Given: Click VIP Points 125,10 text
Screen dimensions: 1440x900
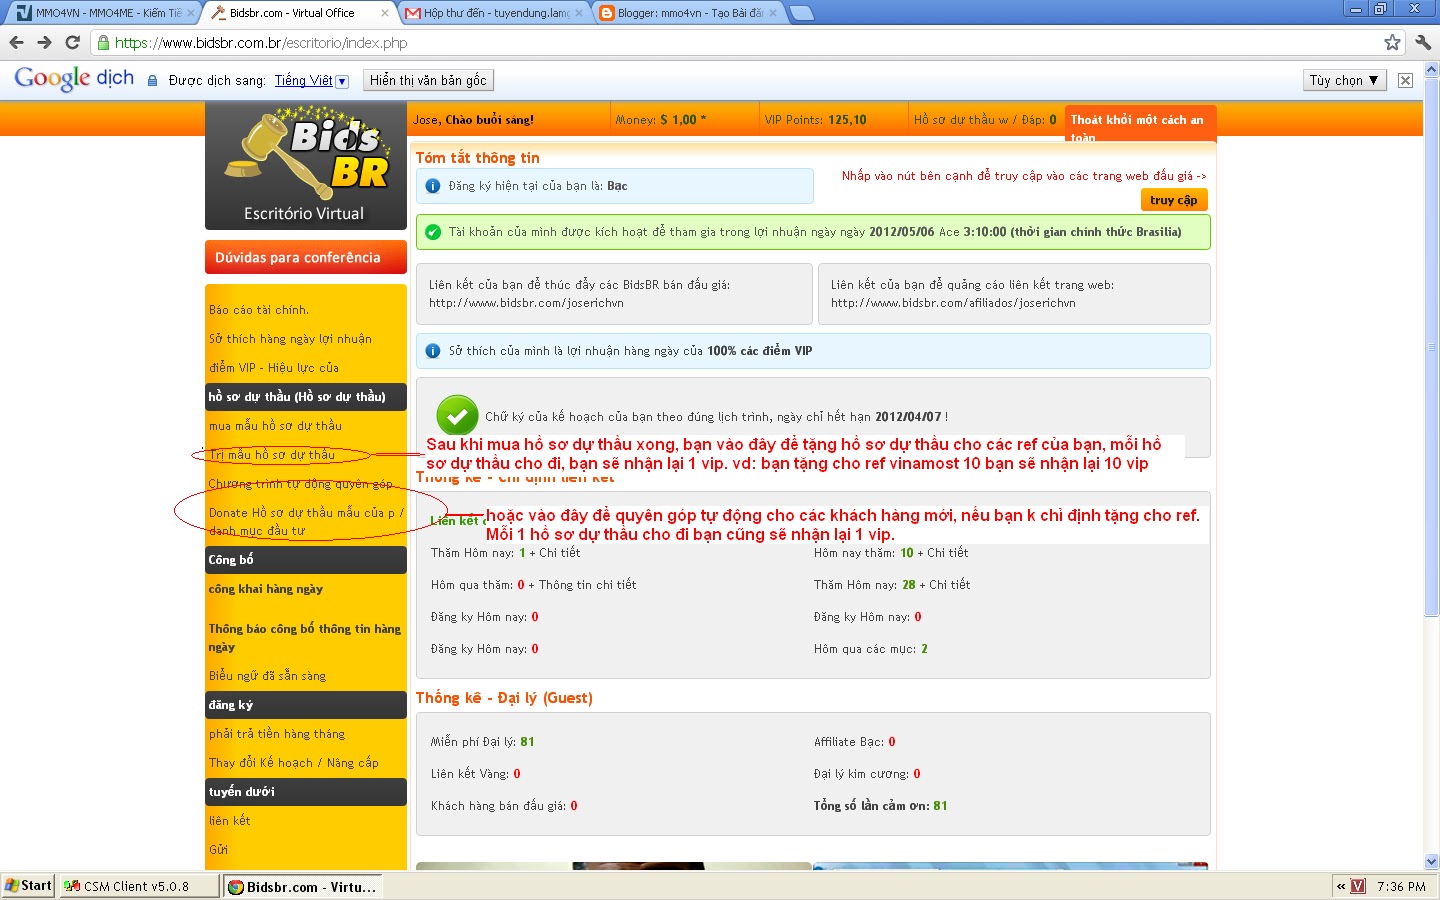Looking at the screenshot, I should [x=816, y=120].
